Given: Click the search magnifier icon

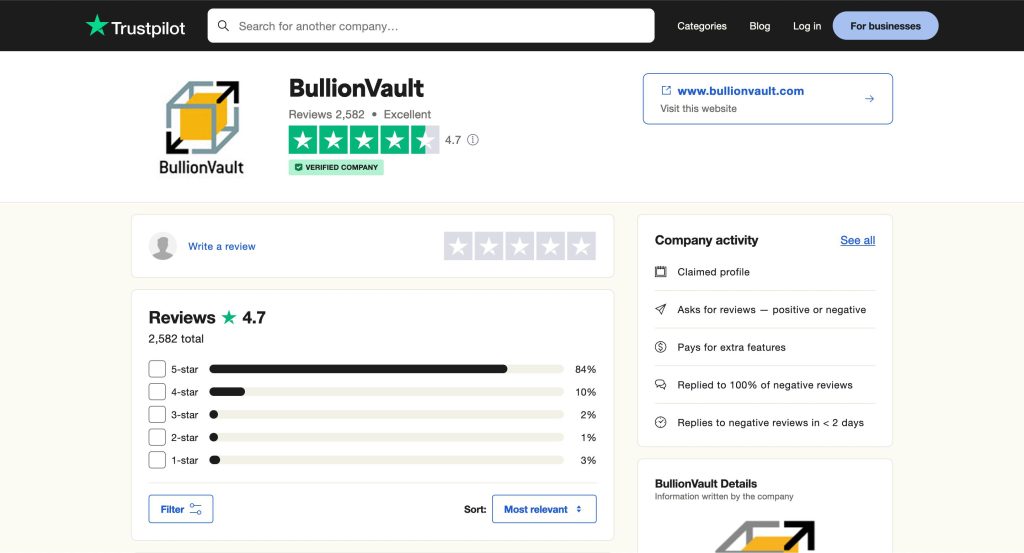Looking at the screenshot, I should pos(223,26).
